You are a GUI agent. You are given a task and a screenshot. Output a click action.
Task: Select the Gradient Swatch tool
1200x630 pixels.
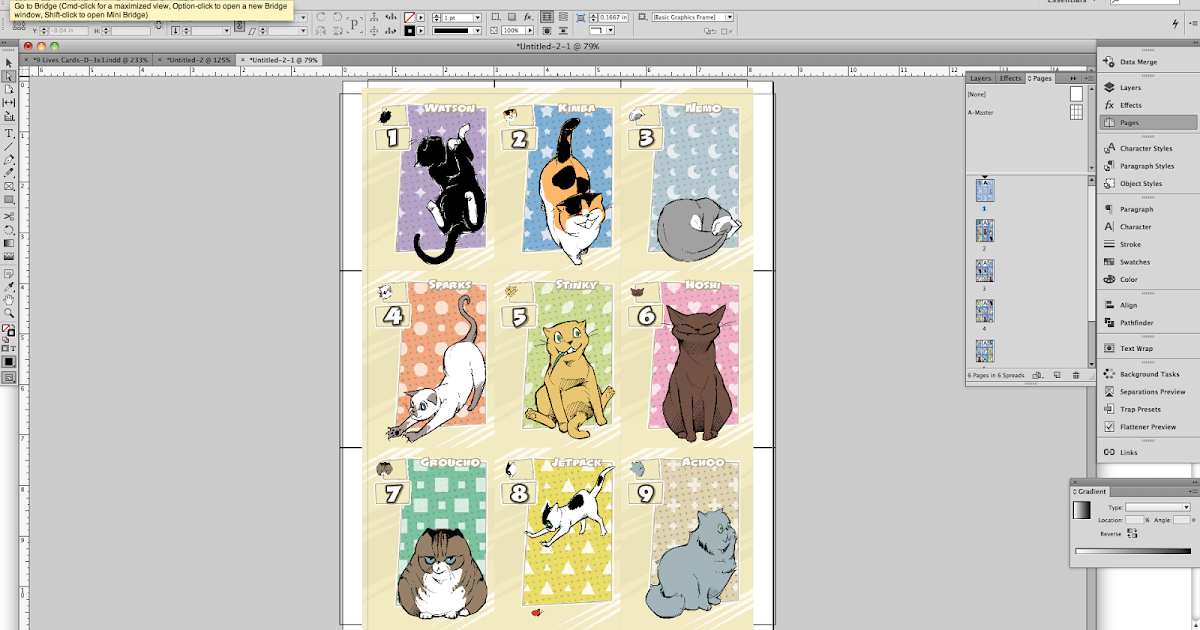pos(9,243)
